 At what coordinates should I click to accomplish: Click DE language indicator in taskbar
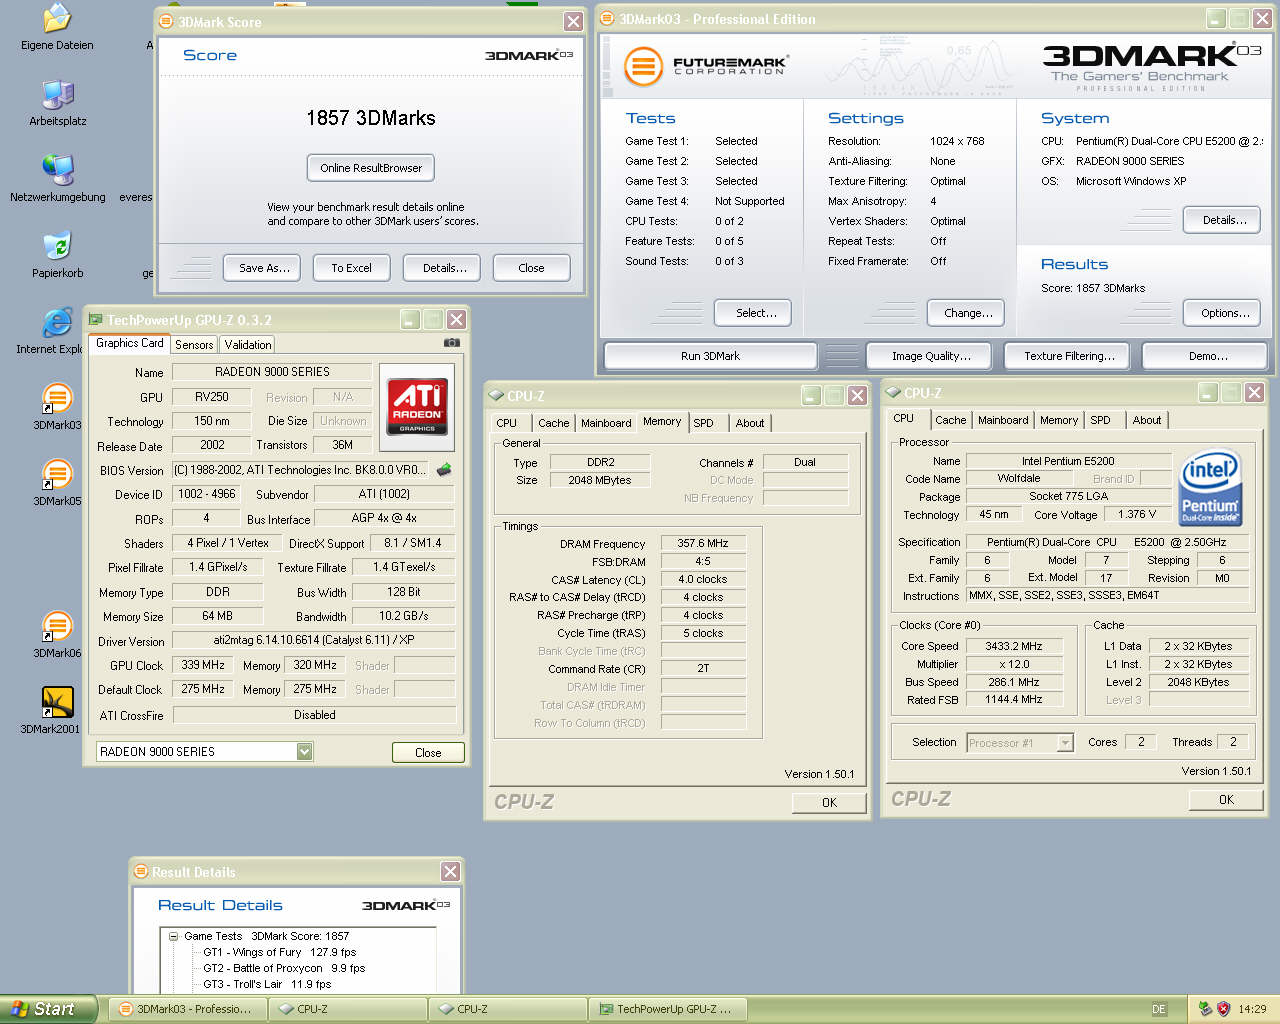(x=1159, y=1009)
